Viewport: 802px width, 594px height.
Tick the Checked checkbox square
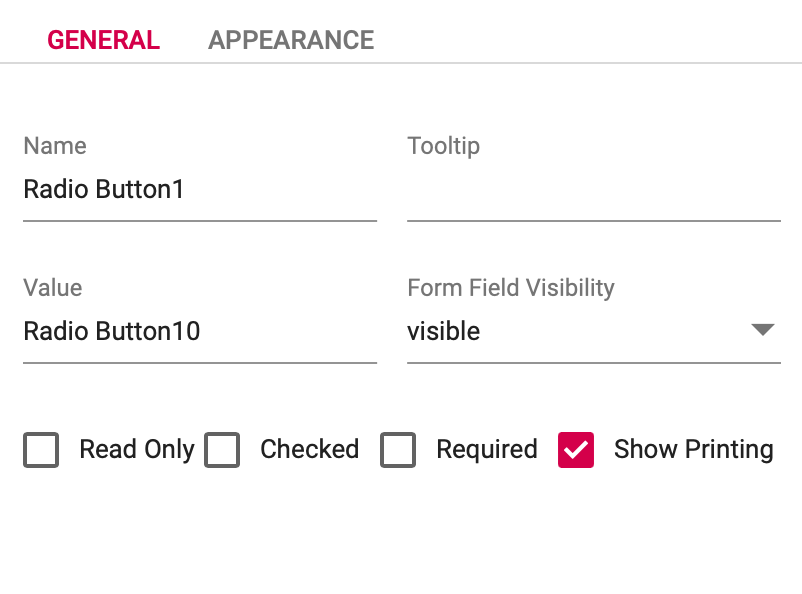(x=222, y=450)
